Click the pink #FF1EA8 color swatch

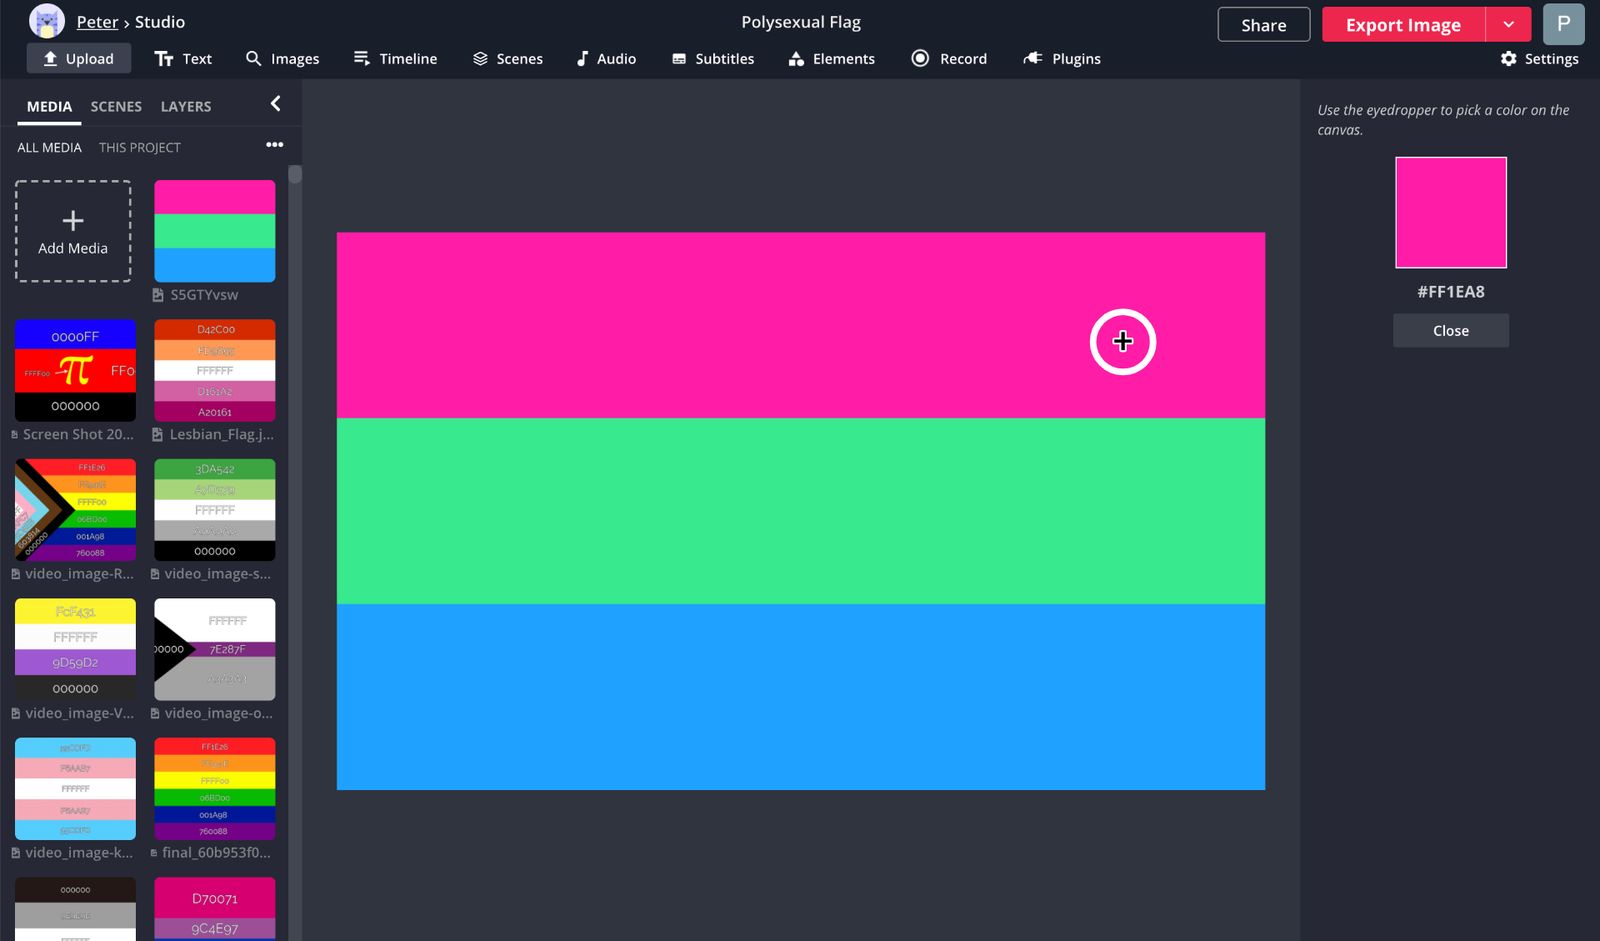(1450, 212)
